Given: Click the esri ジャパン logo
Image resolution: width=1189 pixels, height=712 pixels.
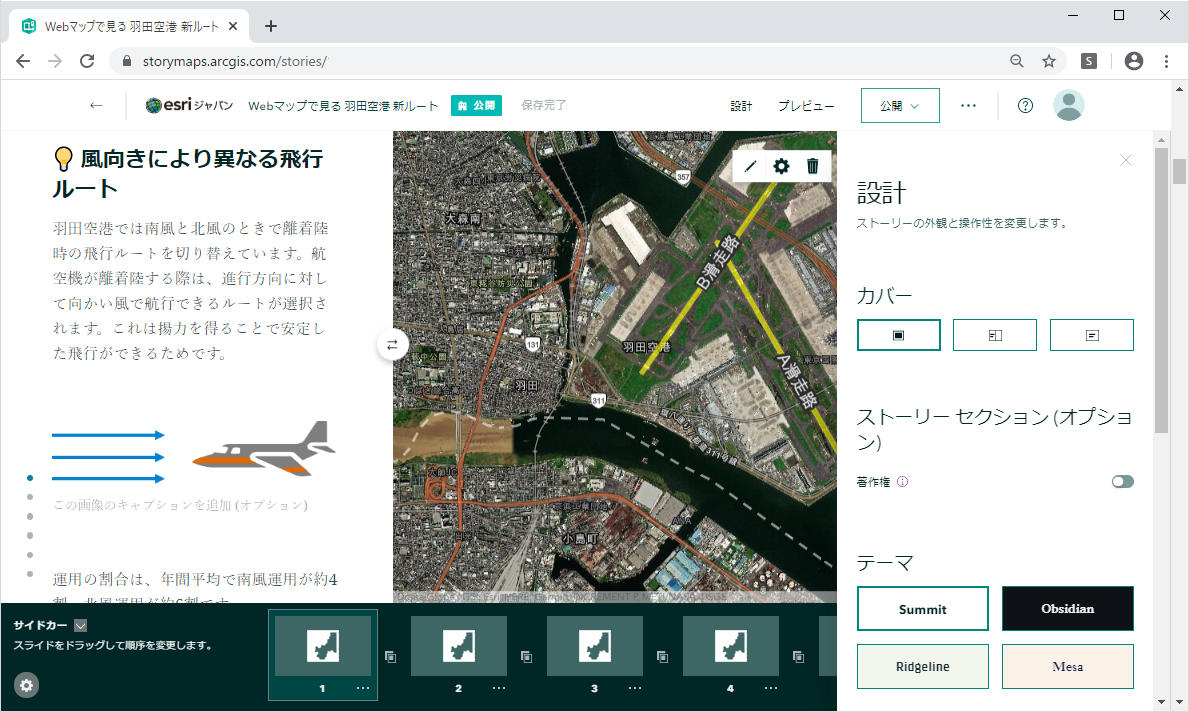Looking at the screenshot, I should tap(189, 104).
